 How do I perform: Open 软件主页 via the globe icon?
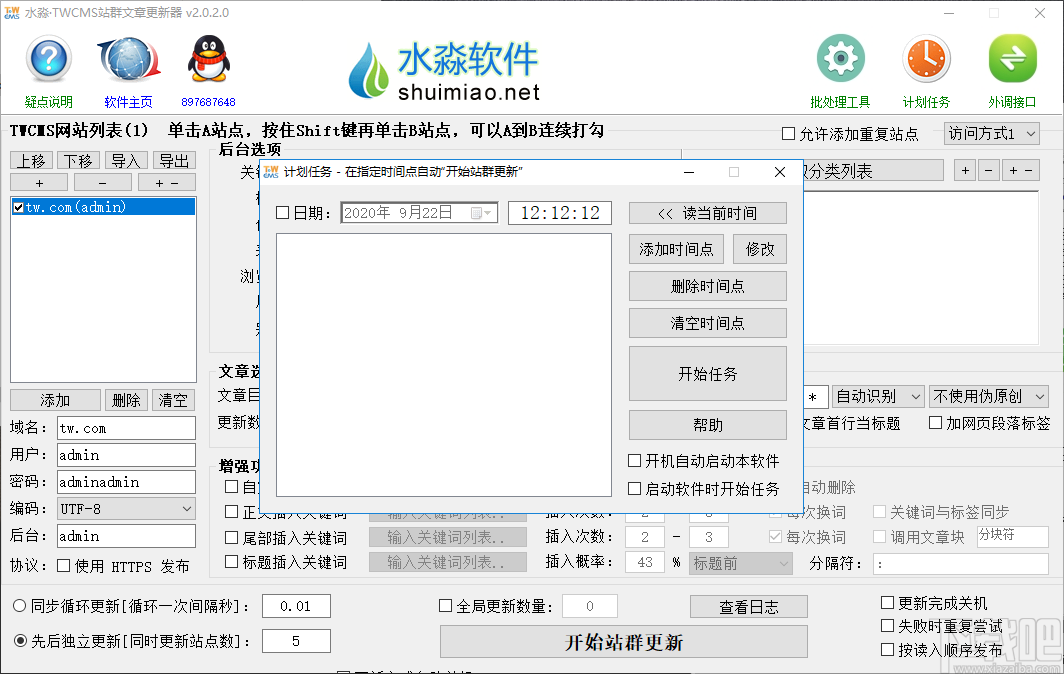pyautogui.click(x=128, y=60)
